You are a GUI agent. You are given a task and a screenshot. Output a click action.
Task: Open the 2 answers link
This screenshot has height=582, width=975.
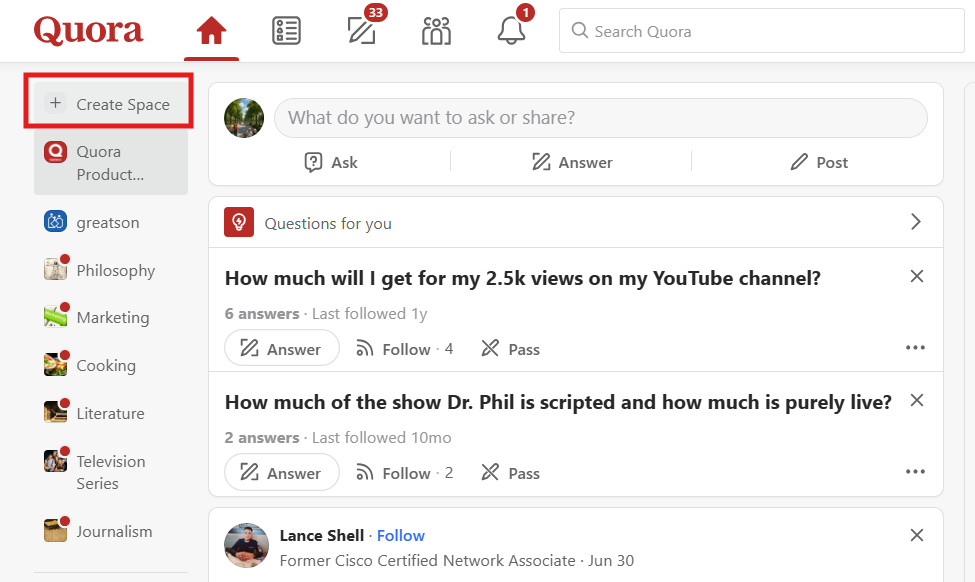tap(262, 438)
